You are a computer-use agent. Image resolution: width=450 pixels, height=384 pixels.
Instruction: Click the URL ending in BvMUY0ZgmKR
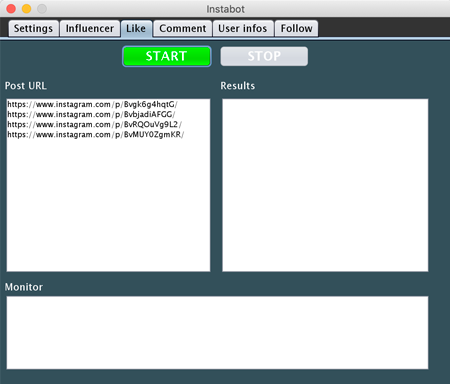[x=96, y=135]
